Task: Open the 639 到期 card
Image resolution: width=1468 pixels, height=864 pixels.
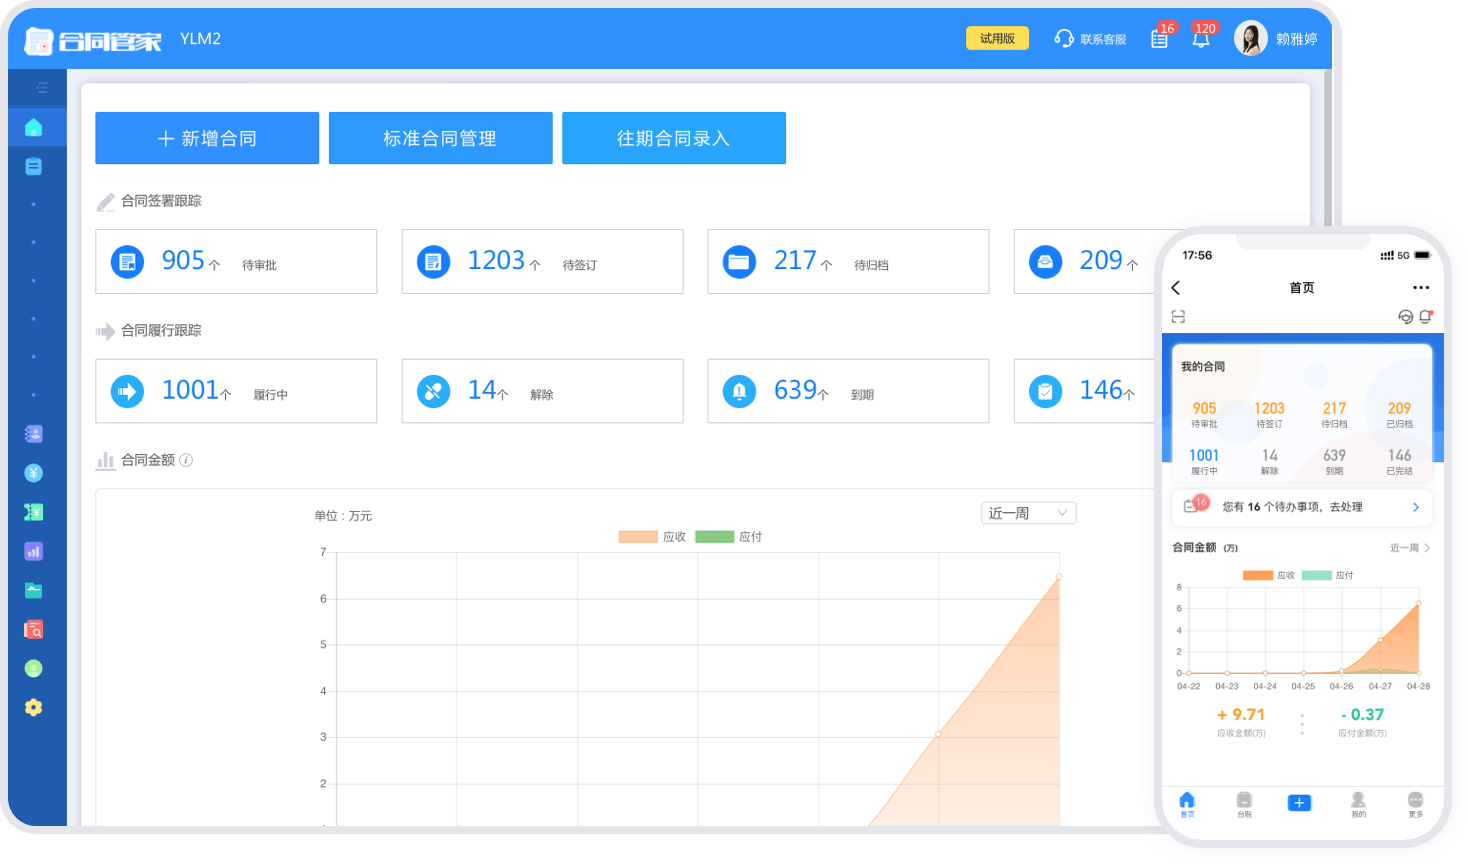Action: [x=848, y=391]
